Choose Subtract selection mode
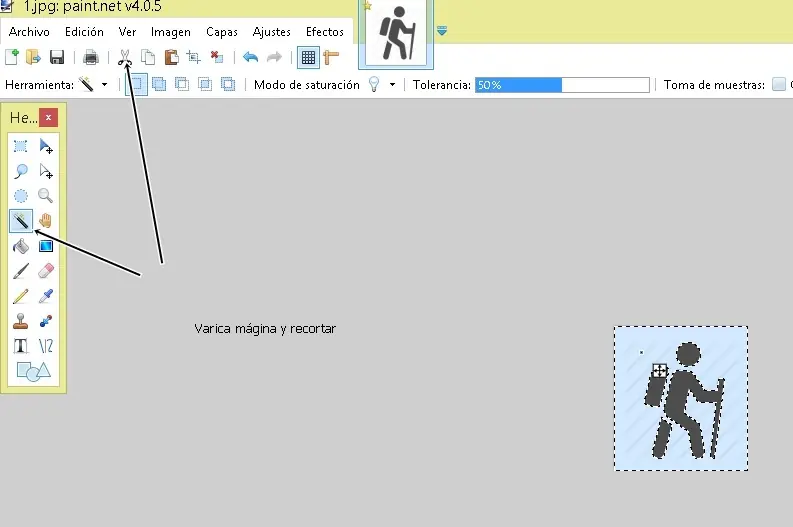The width and height of the screenshot is (793, 527). (182, 84)
